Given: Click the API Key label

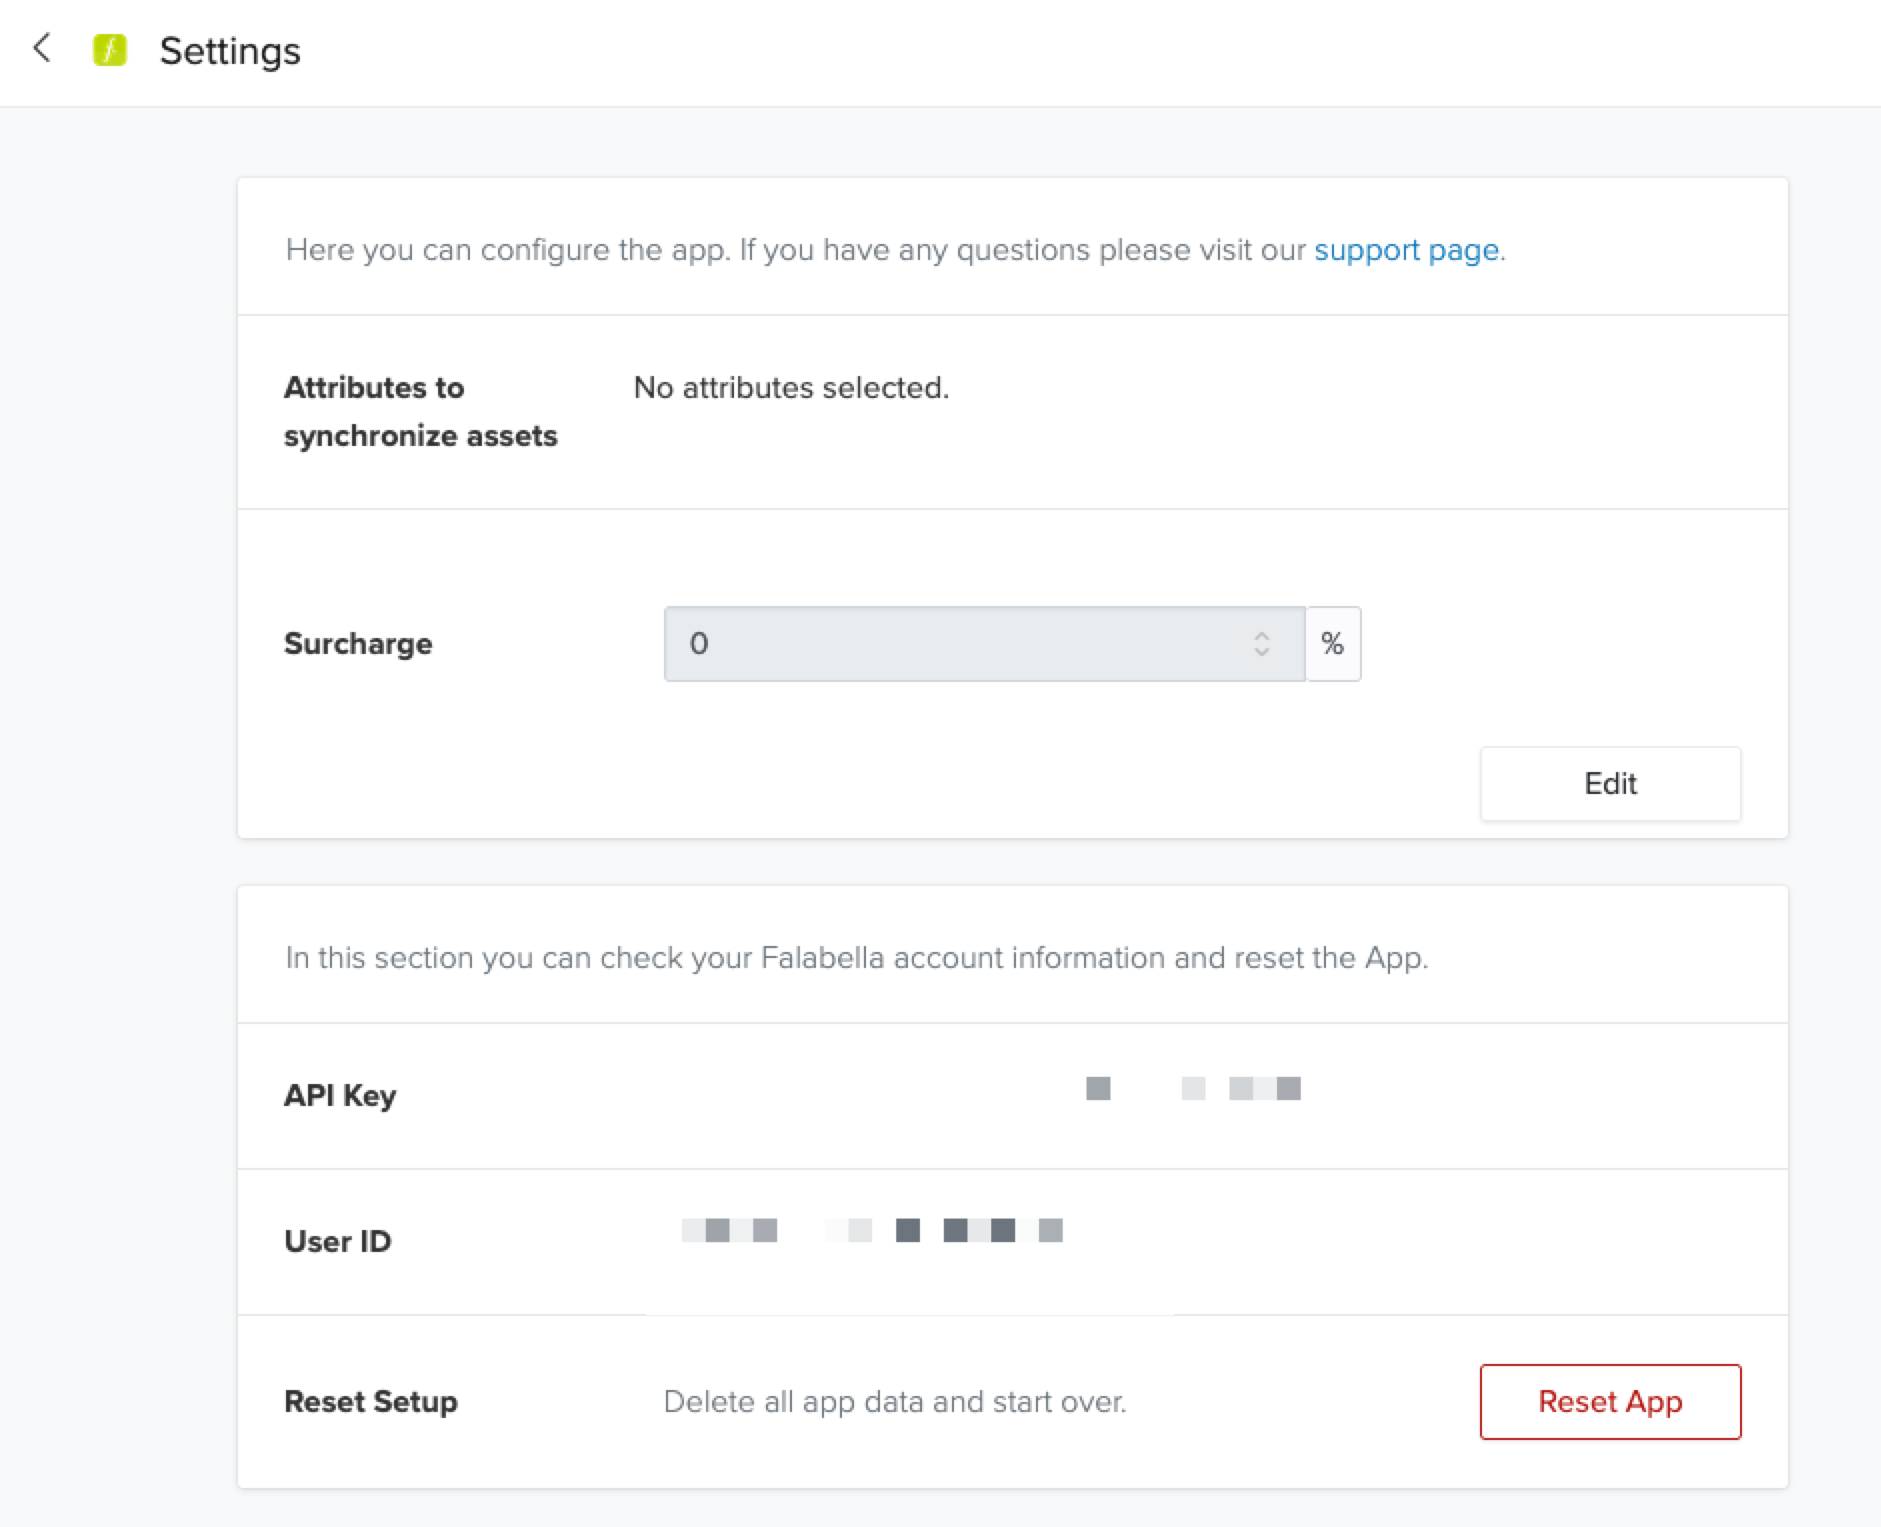Looking at the screenshot, I should [340, 1096].
